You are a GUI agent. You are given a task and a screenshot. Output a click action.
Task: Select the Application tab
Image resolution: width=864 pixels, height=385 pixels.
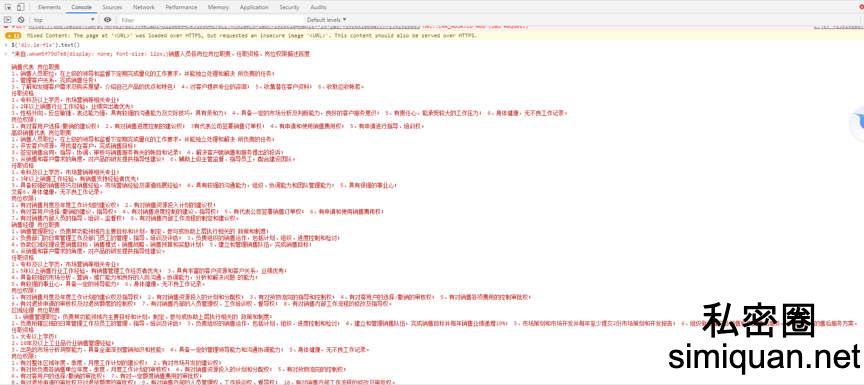[254, 7]
